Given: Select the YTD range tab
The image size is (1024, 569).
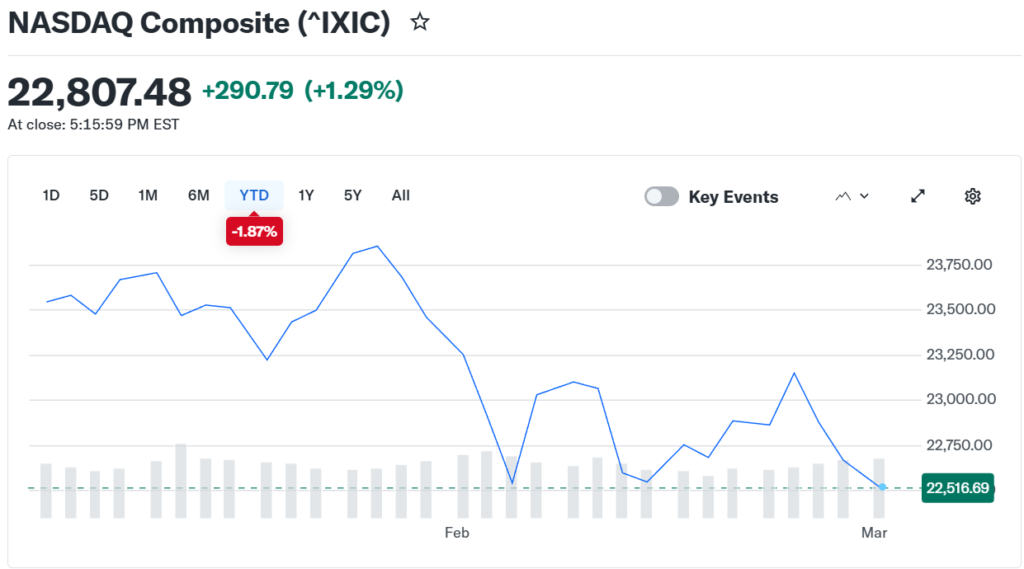Looking at the screenshot, I should tap(254, 195).
